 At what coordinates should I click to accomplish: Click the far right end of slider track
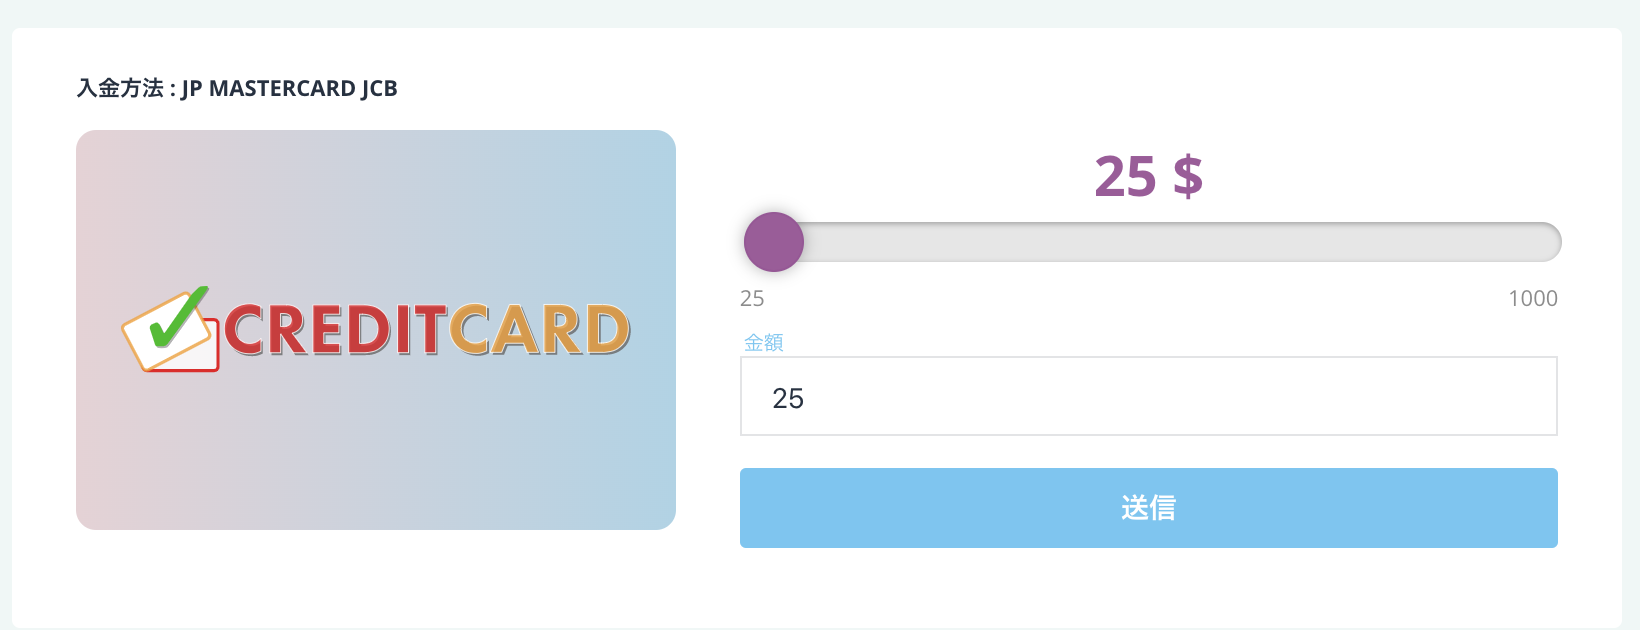(1548, 242)
